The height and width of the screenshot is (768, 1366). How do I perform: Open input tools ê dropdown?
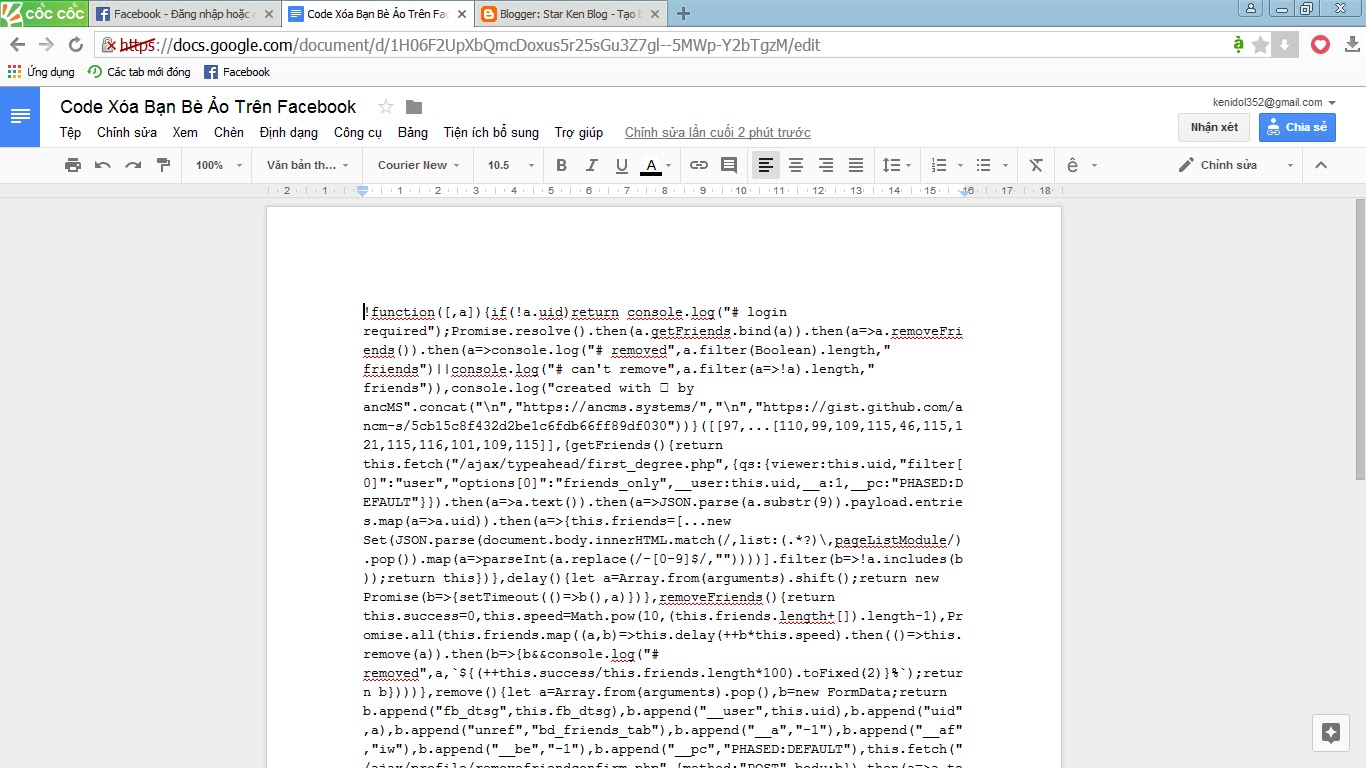1082,165
